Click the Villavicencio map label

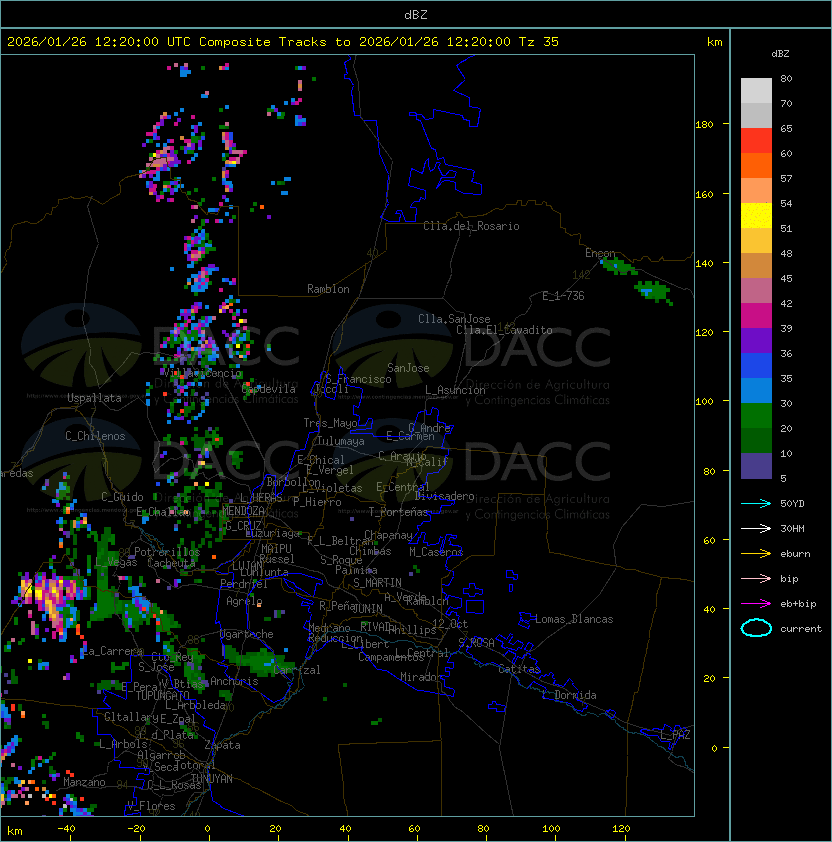click(x=202, y=373)
